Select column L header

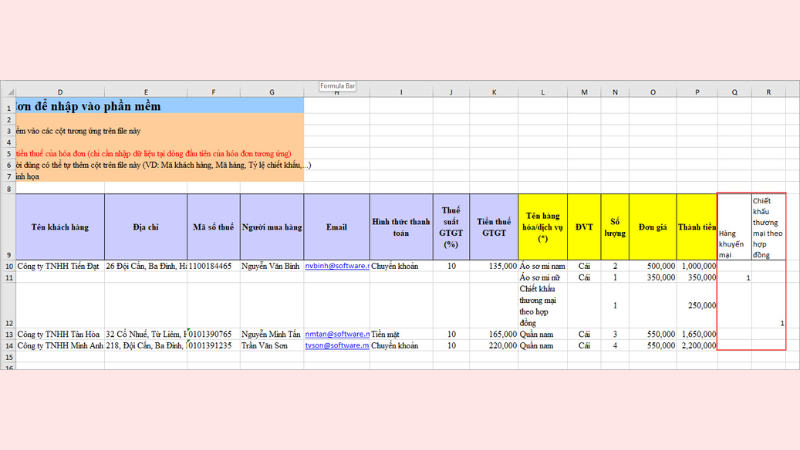pyautogui.click(x=543, y=92)
